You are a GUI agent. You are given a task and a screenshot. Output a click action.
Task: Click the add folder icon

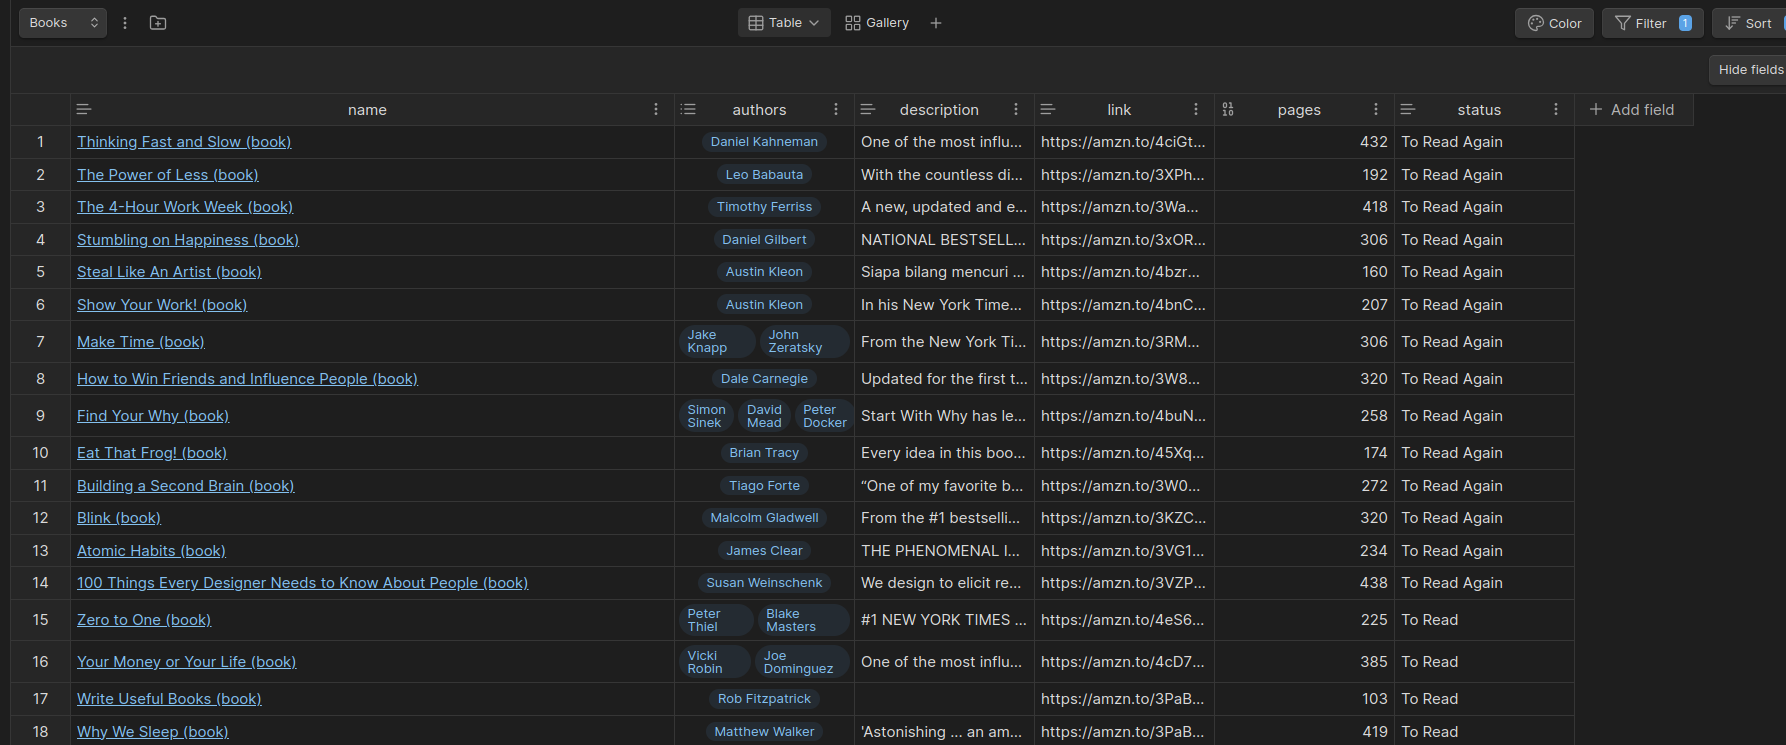(x=158, y=23)
